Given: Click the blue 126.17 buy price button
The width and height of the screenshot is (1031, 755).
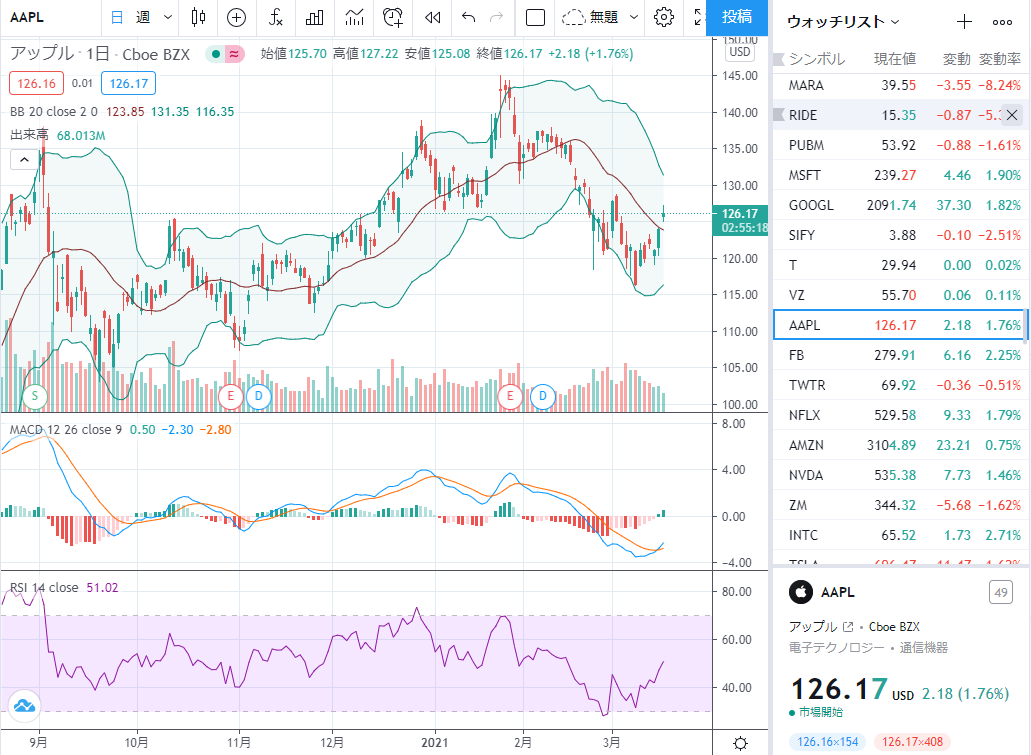Looking at the screenshot, I should [x=129, y=84].
